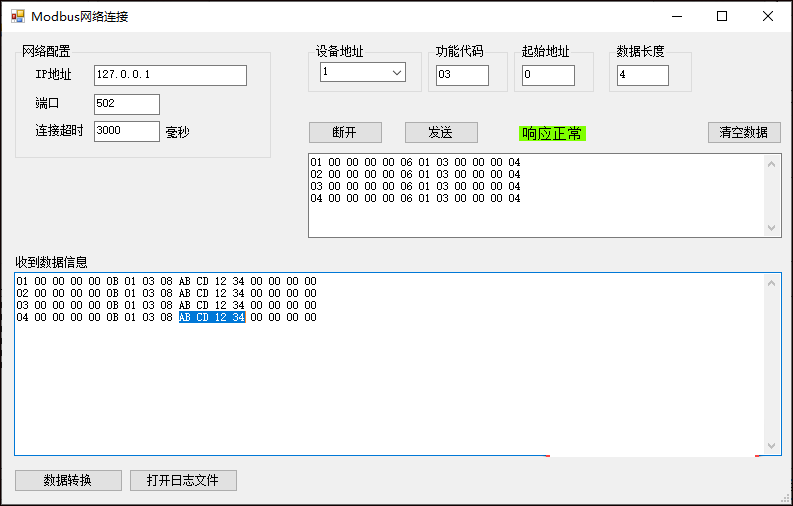Image resolution: width=793 pixels, height=506 pixels.
Task: Minimize the Modbus网络连接 window
Action: coord(677,16)
